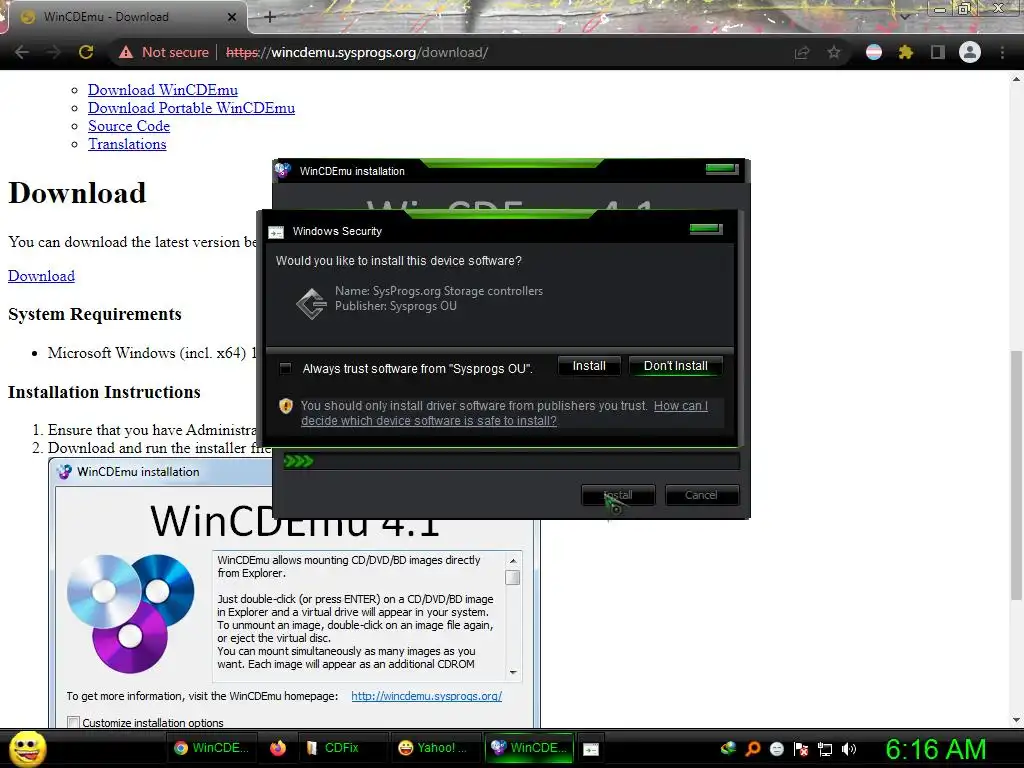Image resolution: width=1024 pixels, height=768 pixels.
Task: Close the Windows Security dialog
Action: [x=706, y=229]
